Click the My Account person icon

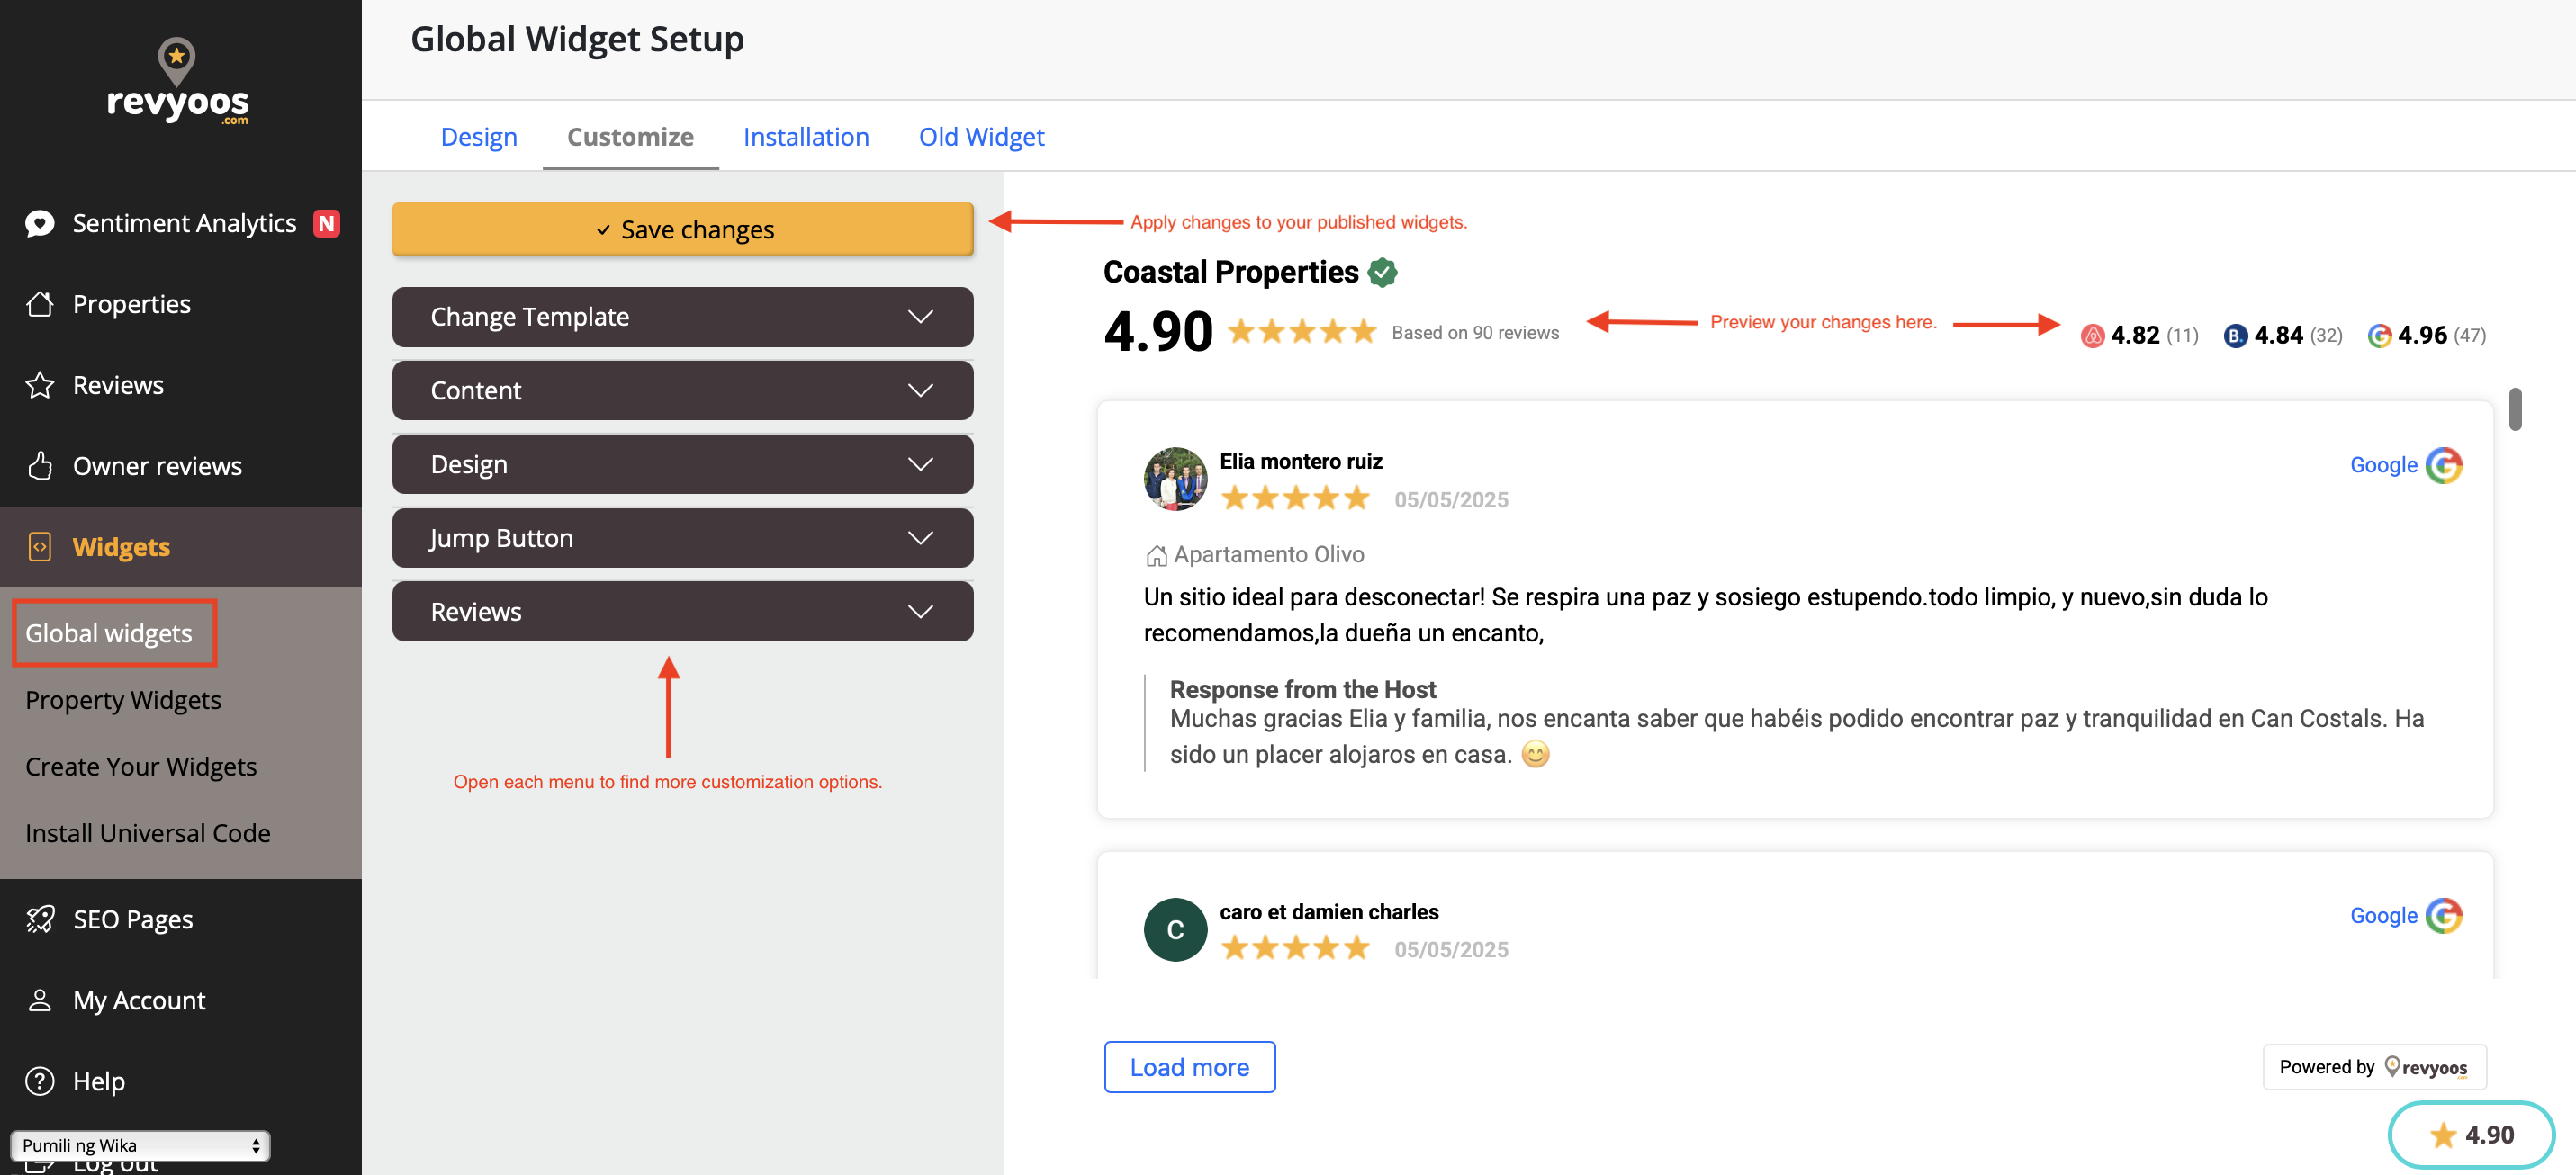tap(39, 1000)
